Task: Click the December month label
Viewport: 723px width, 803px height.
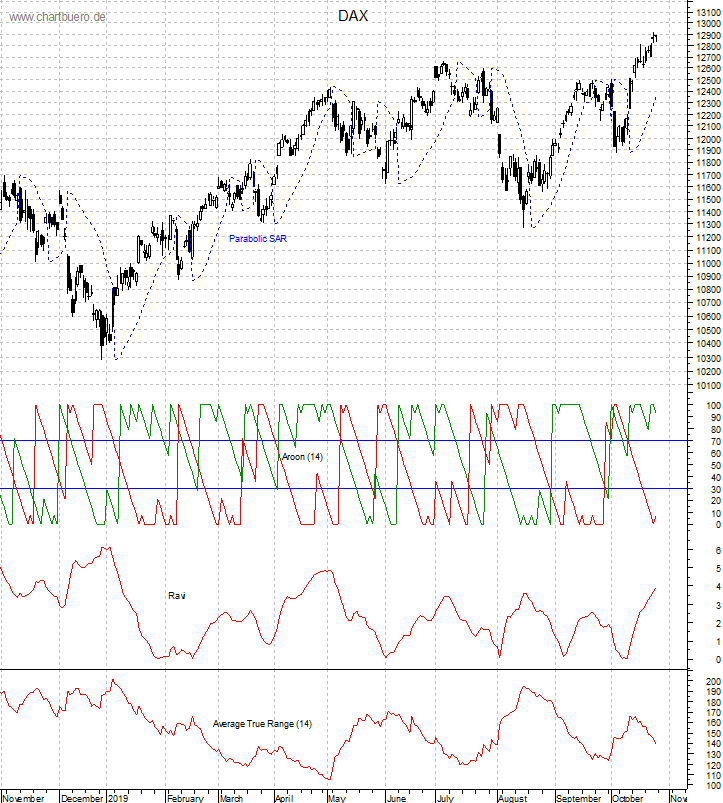Action: [82, 798]
